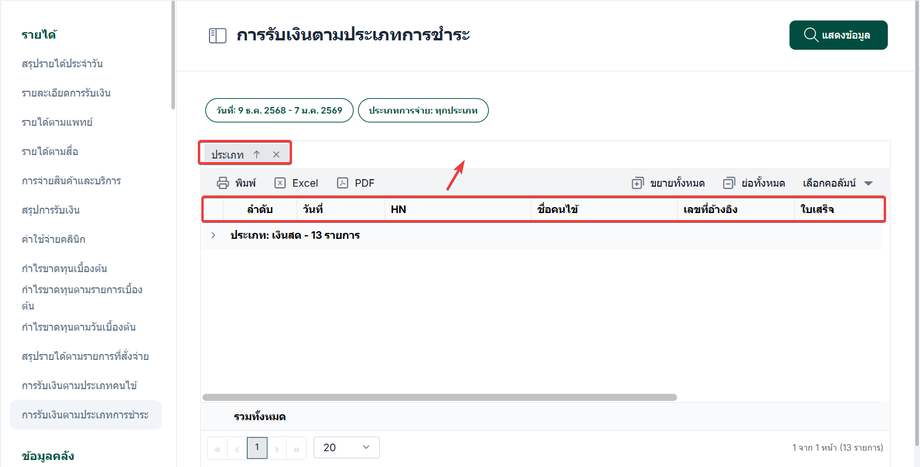Click the พิมพ์ print button
920x467 pixels.
pyautogui.click(x=236, y=183)
